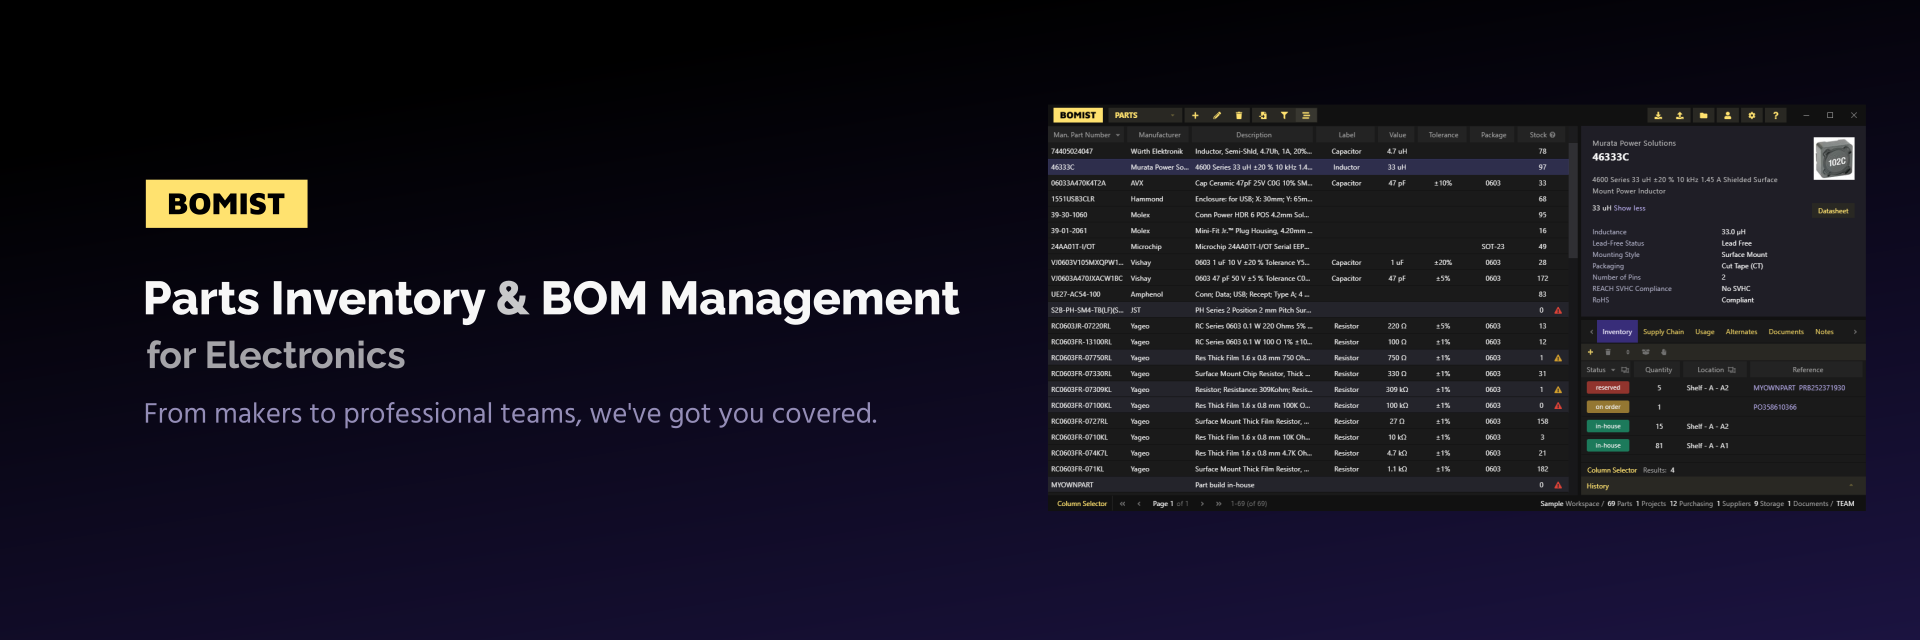This screenshot has width=1920, height=640.
Task: Click the add inventory entry plus icon
Action: pyautogui.click(x=1591, y=352)
